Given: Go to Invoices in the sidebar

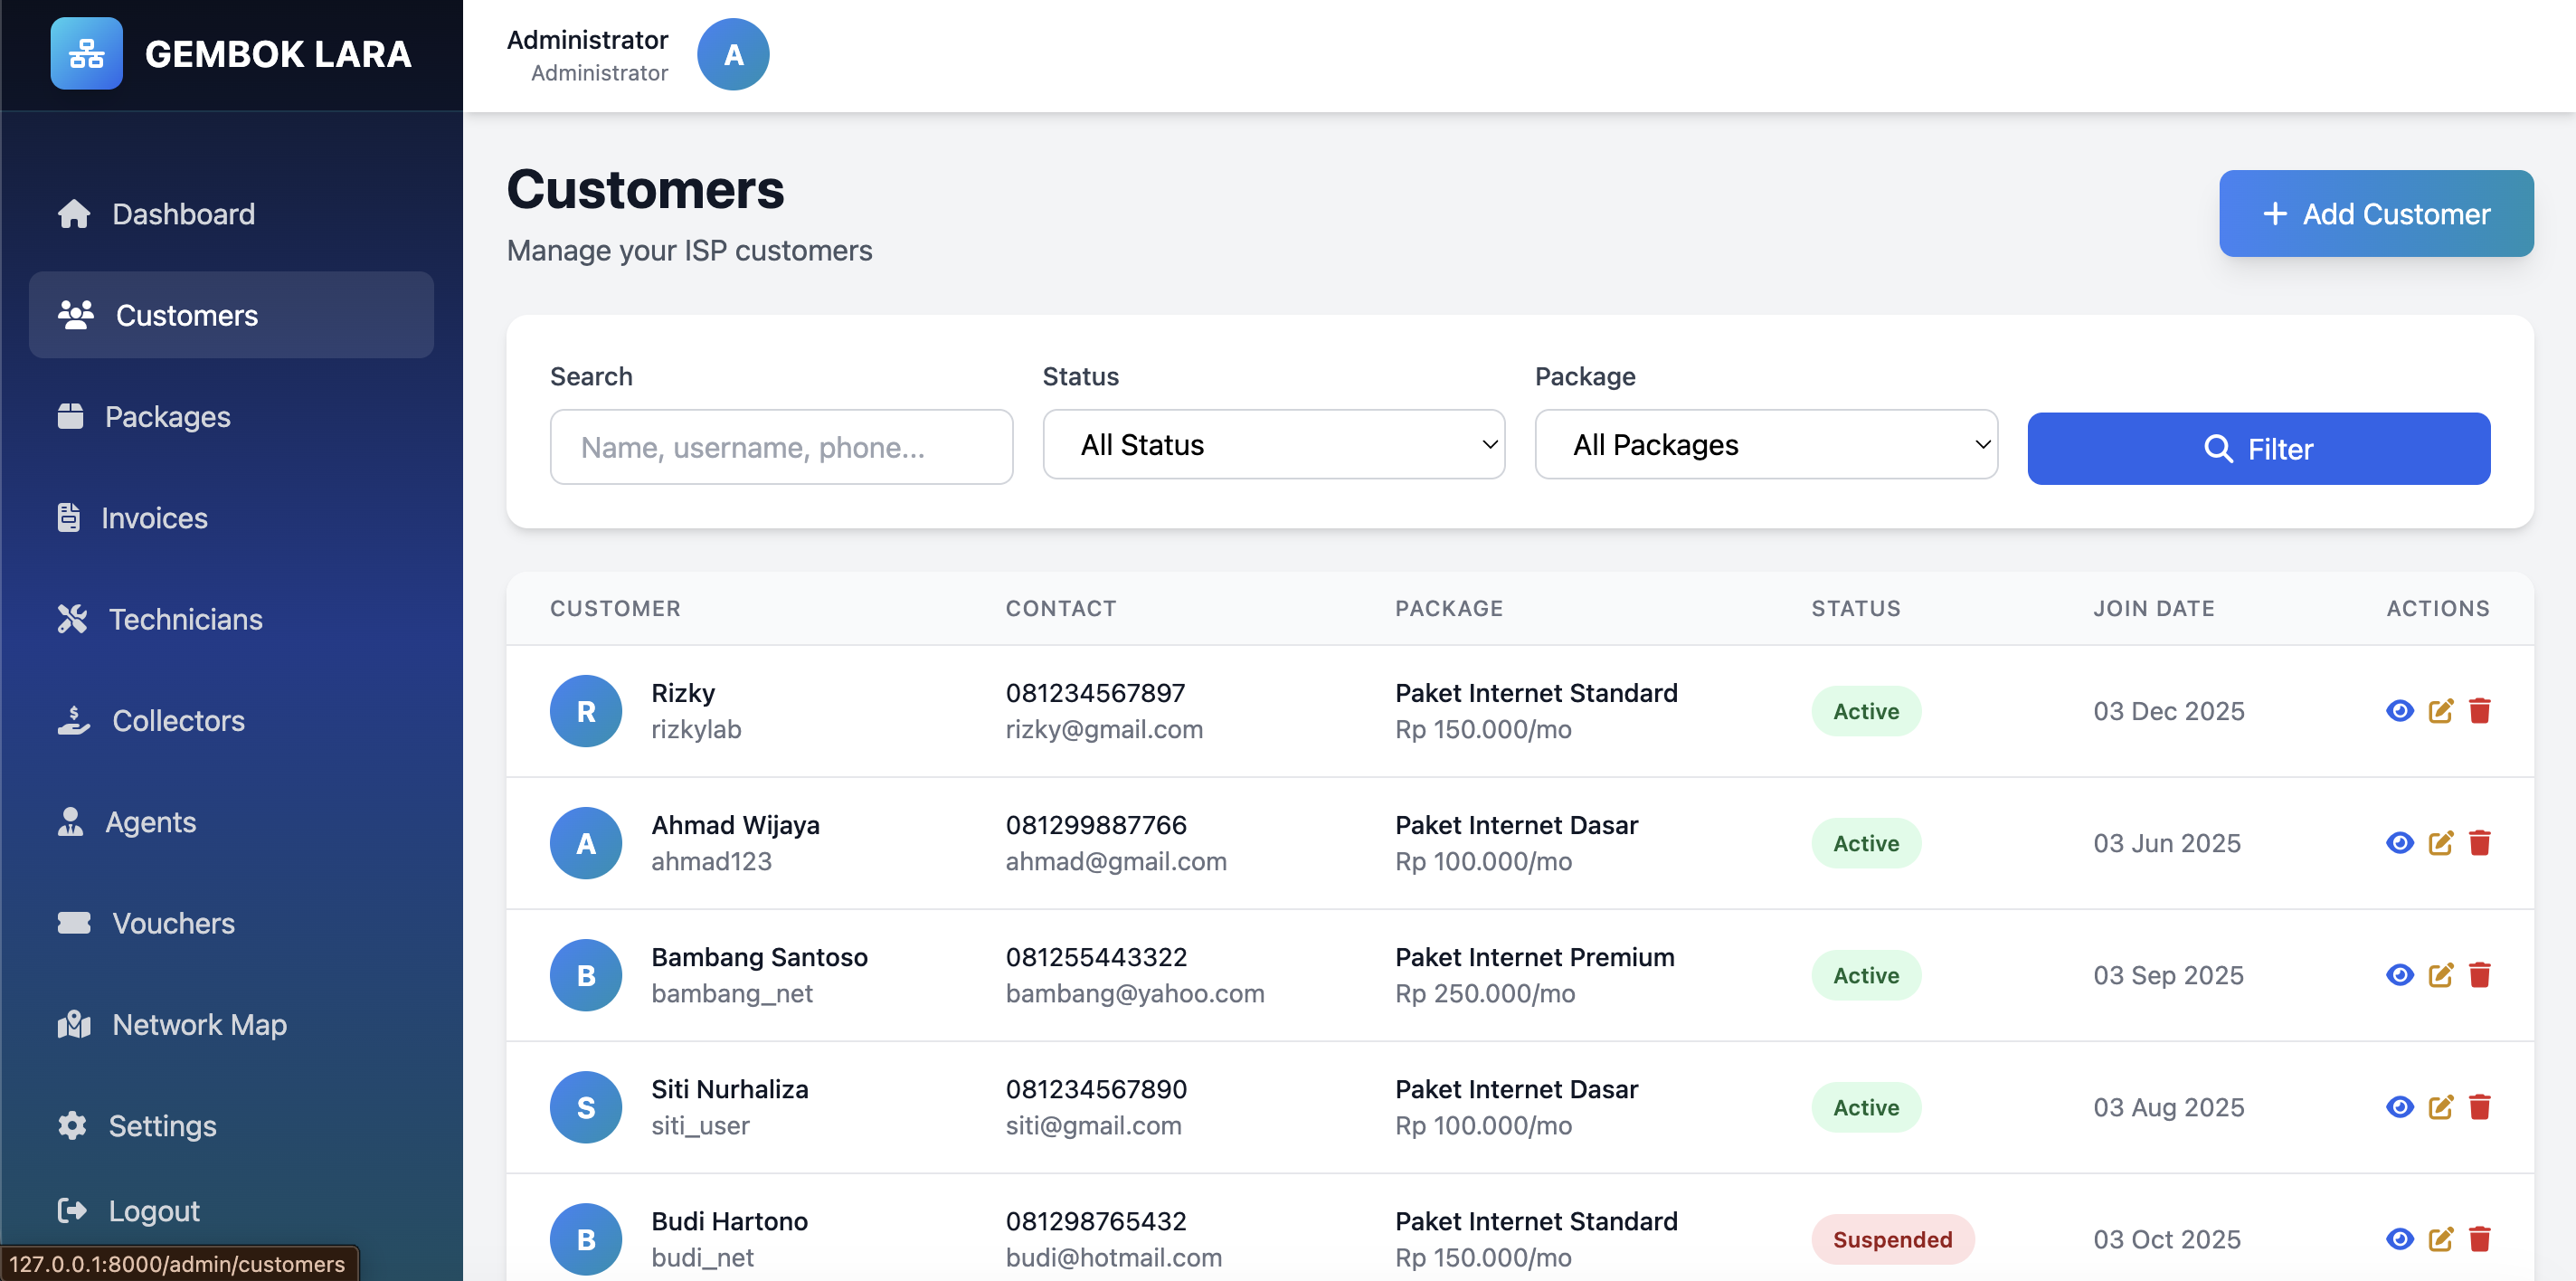Looking at the screenshot, I should pyautogui.click(x=154, y=518).
